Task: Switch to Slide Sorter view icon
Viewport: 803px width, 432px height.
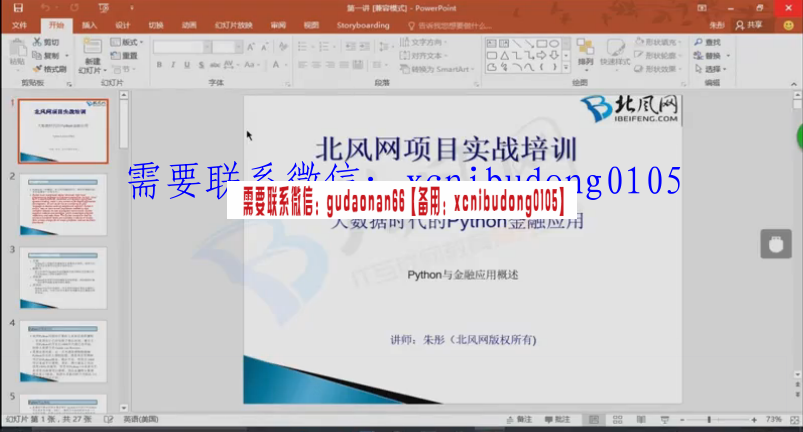Action: [x=618, y=420]
